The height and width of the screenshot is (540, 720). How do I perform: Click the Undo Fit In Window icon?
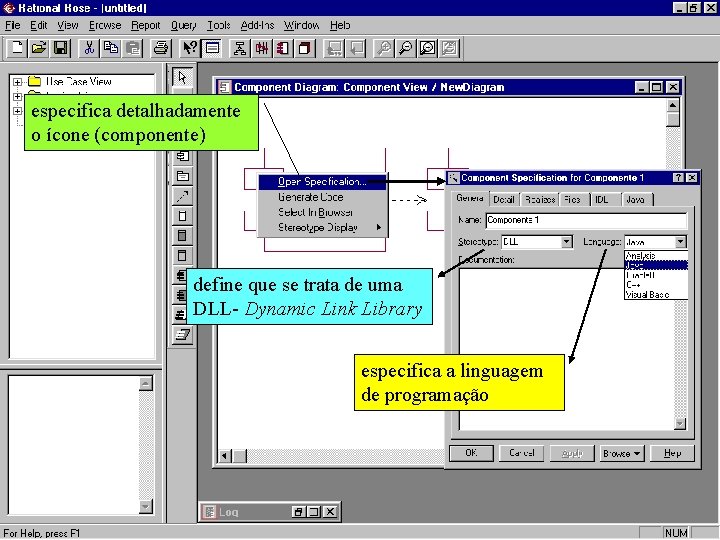[450, 48]
